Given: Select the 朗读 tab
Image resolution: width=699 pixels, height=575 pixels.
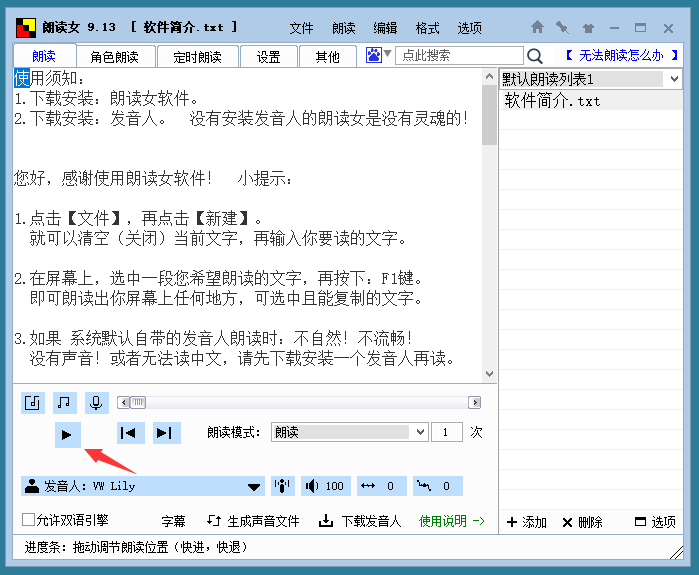Looking at the screenshot, I should [44, 56].
